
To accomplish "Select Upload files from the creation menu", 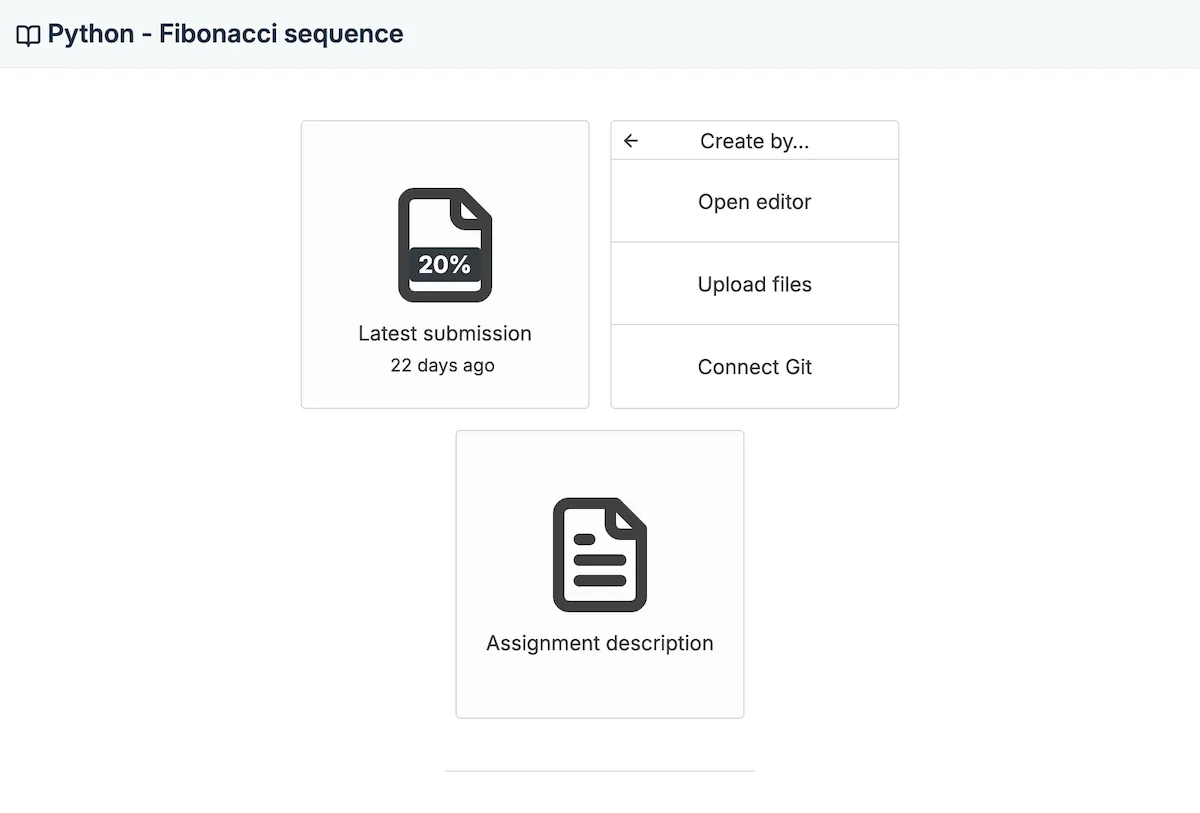I will (x=754, y=284).
